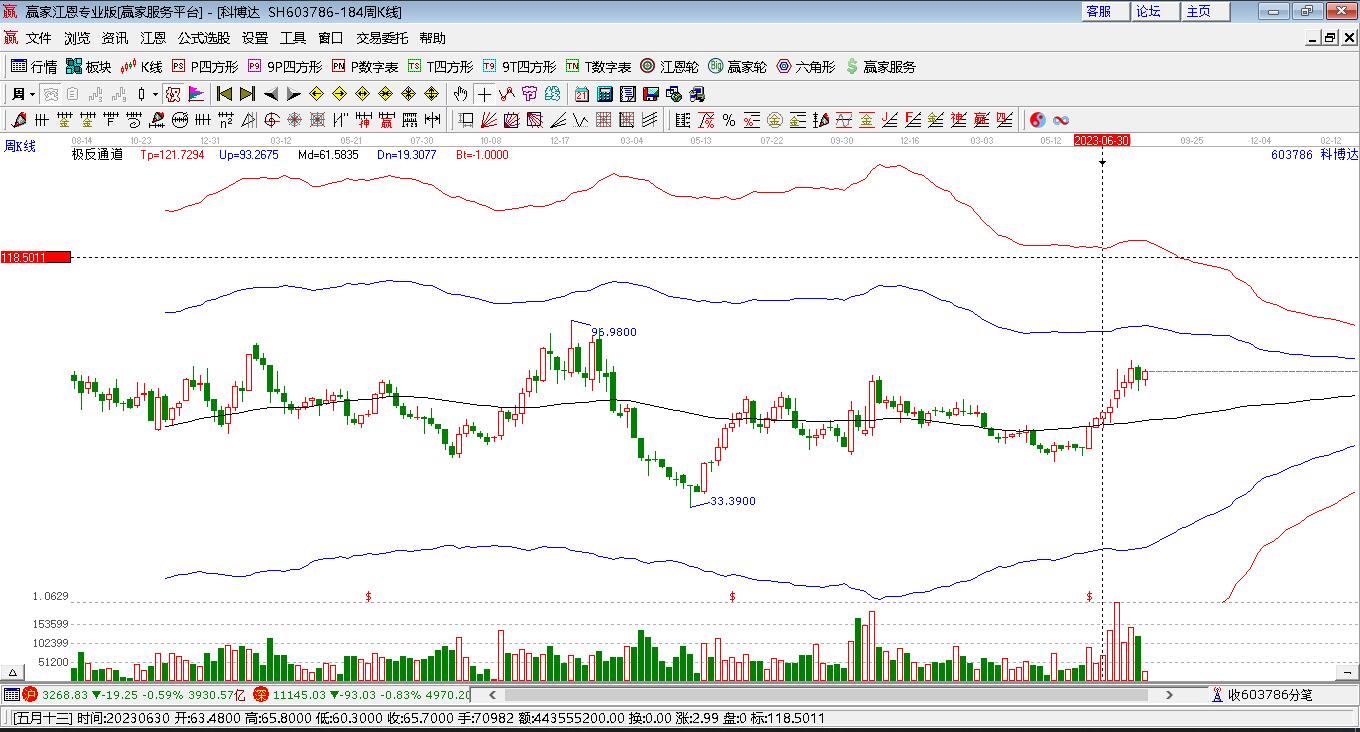Open the 六角形 hexagon tool
Screen dimensions: 1360x732
point(806,67)
